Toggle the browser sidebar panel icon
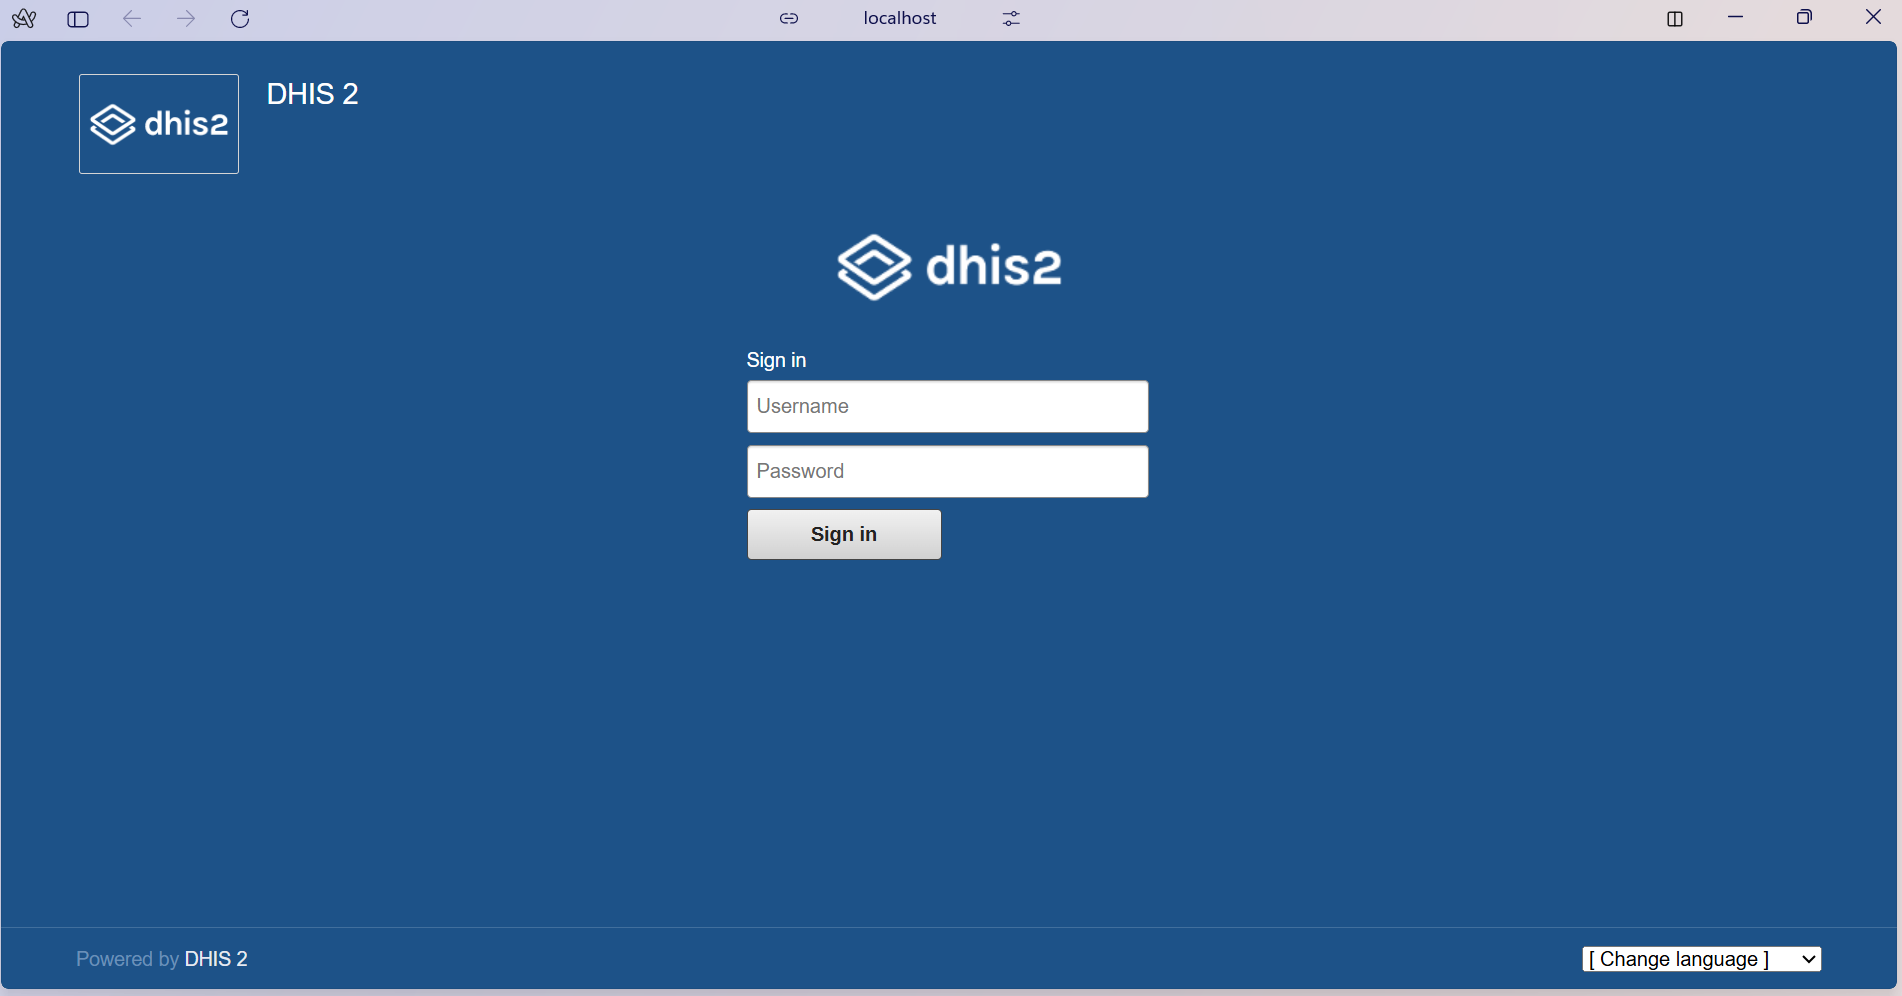Image resolution: width=1902 pixels, height=996 pixels. pyautogui.click(x=78, y=19)
